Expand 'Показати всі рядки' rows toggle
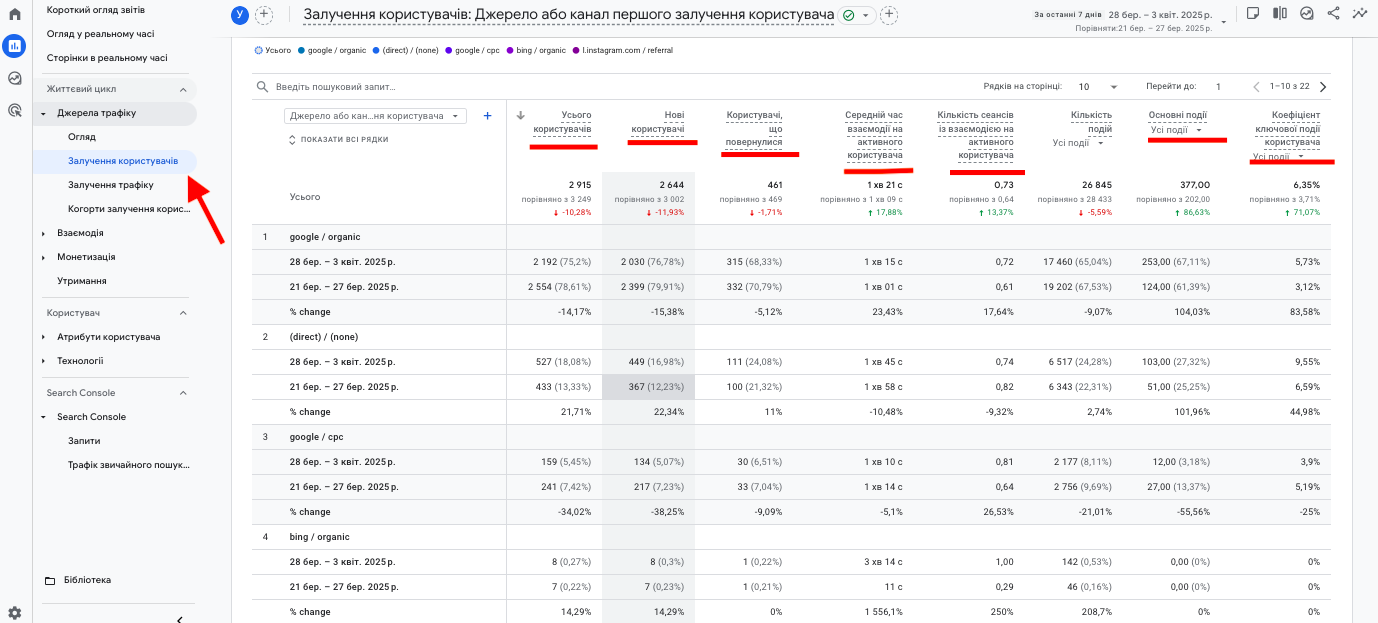This screenshot has width=1378, height=623. click(x=338, y=140)
